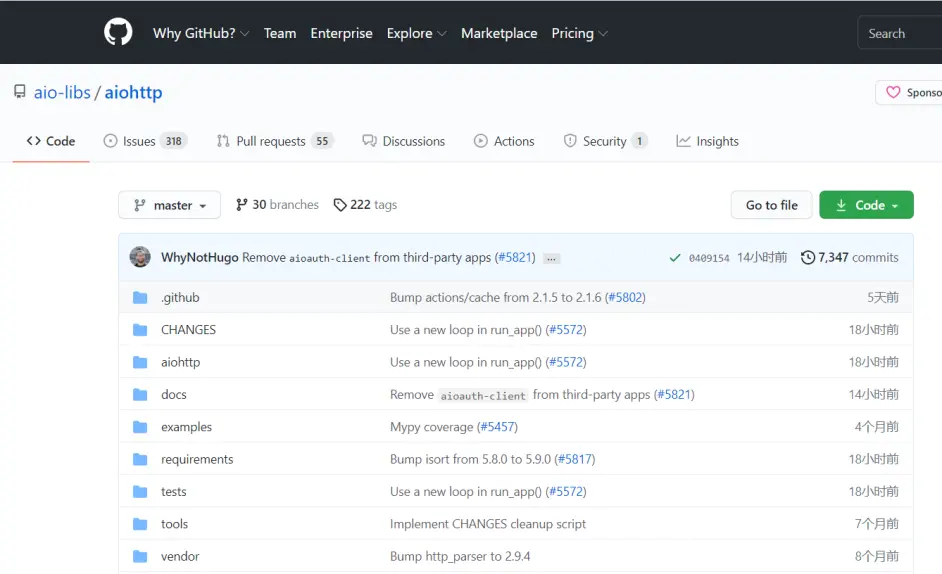Click the folder icon beside requirements

[x=140, y=460]
